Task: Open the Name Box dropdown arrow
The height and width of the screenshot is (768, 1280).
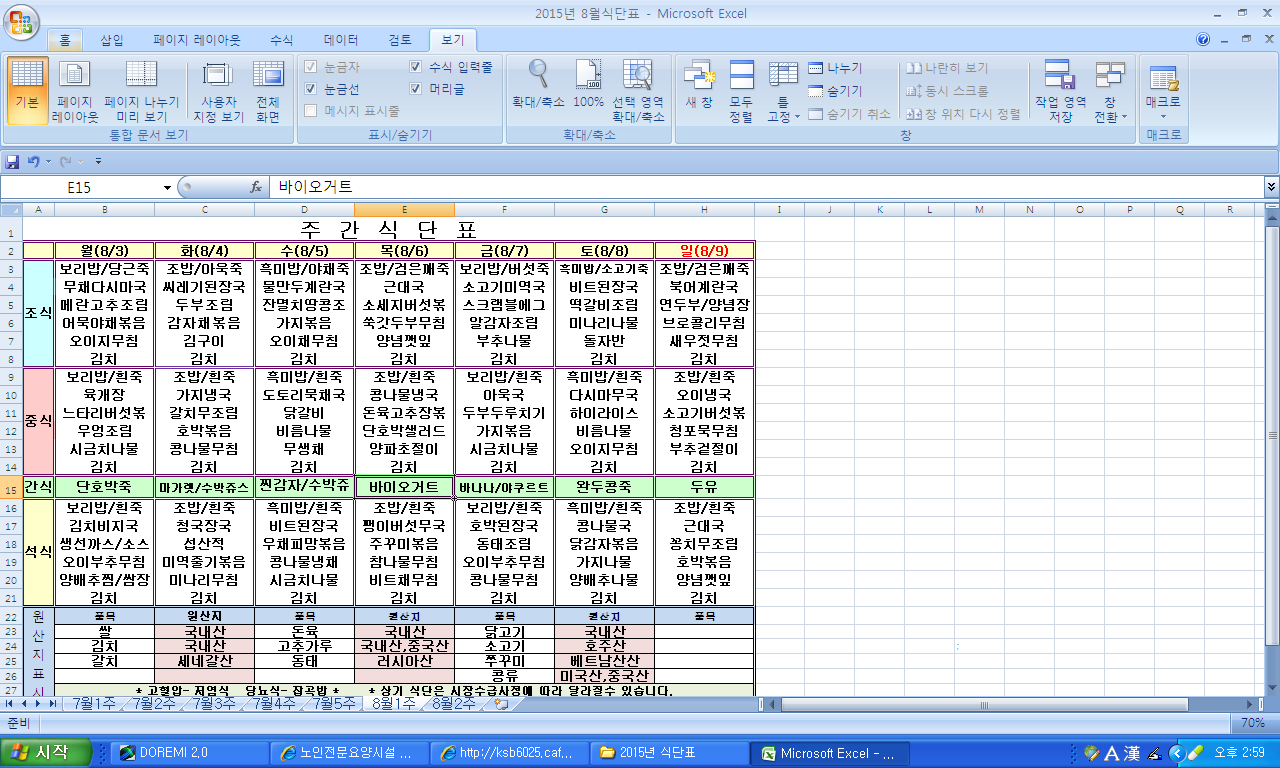Action: 167,187
